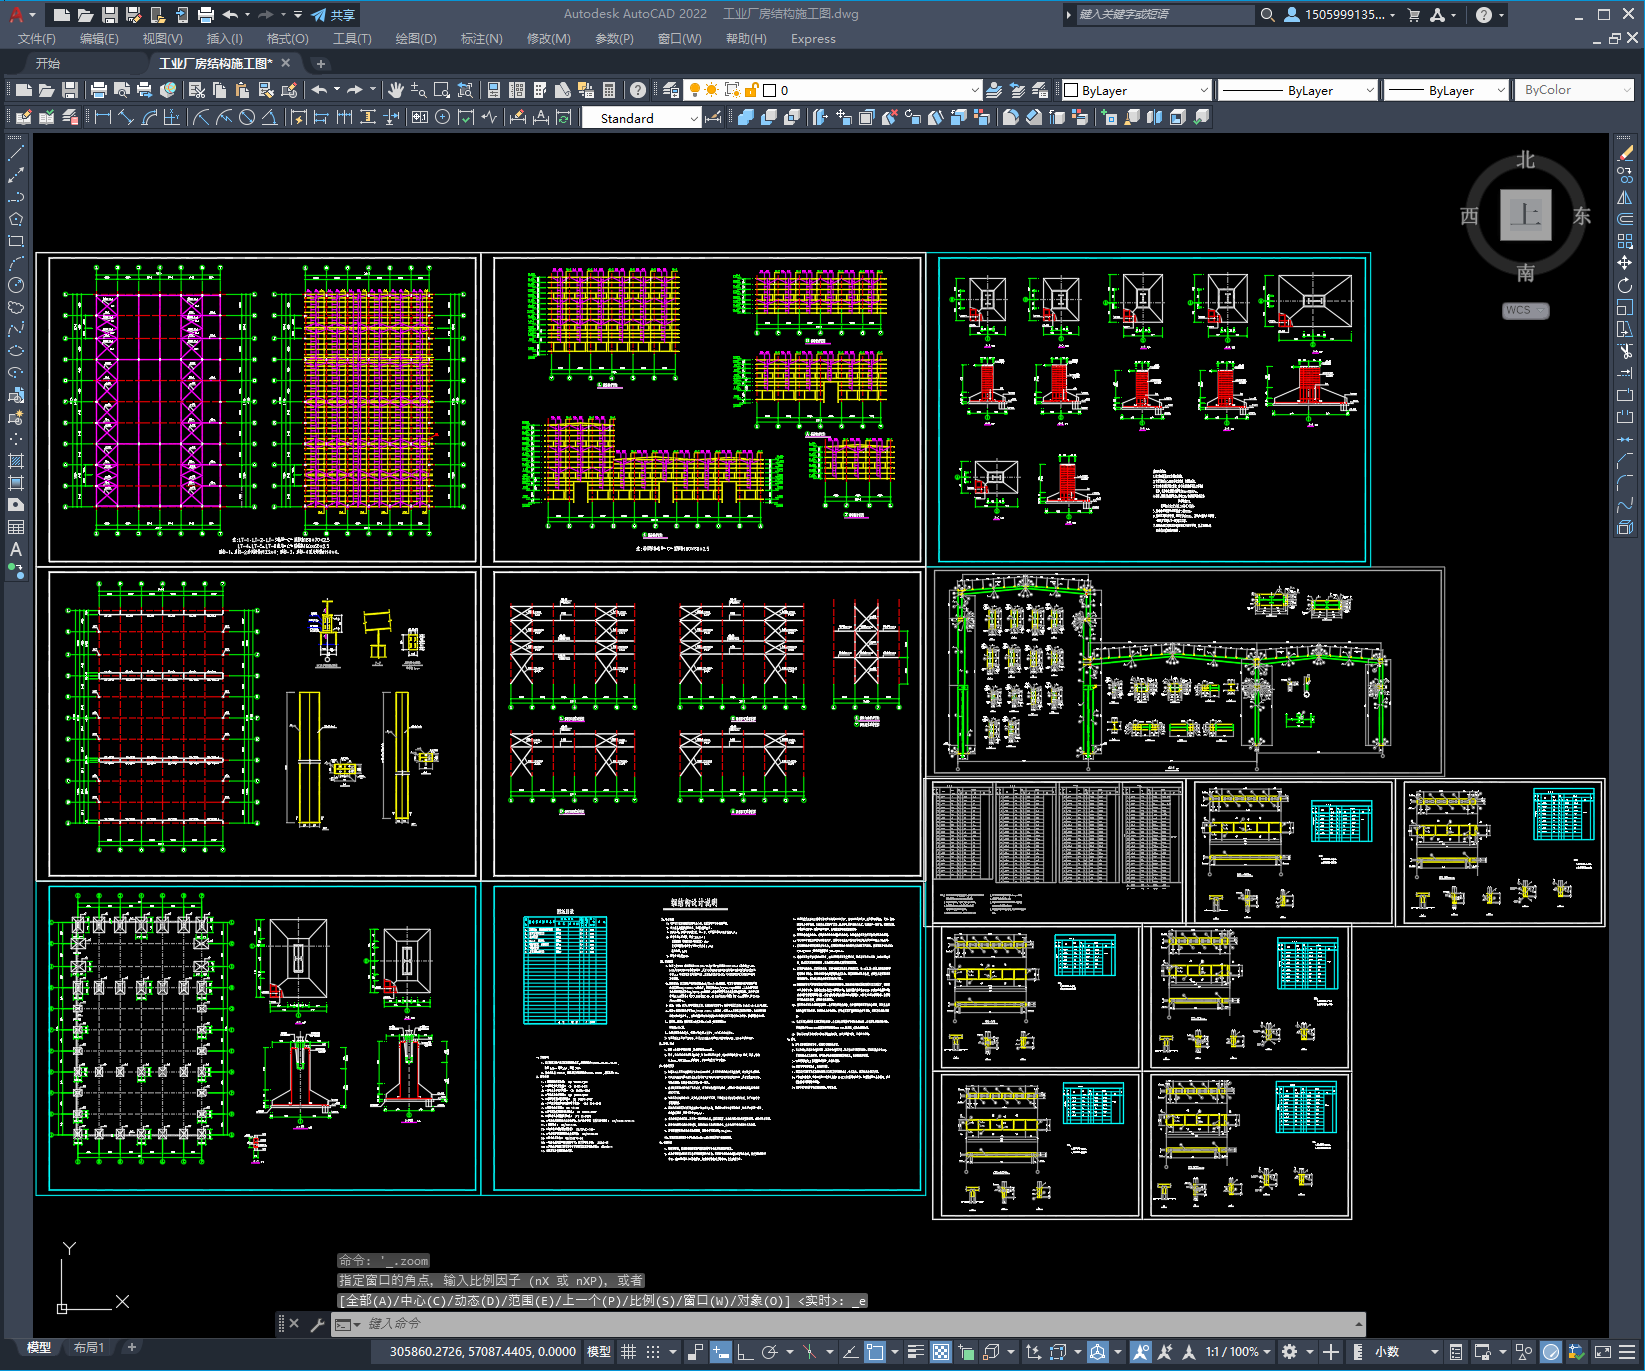Open the Autodesk App Store cart icon
This screenshot has width=1645, height=1371.
(x=1414, y=15)
